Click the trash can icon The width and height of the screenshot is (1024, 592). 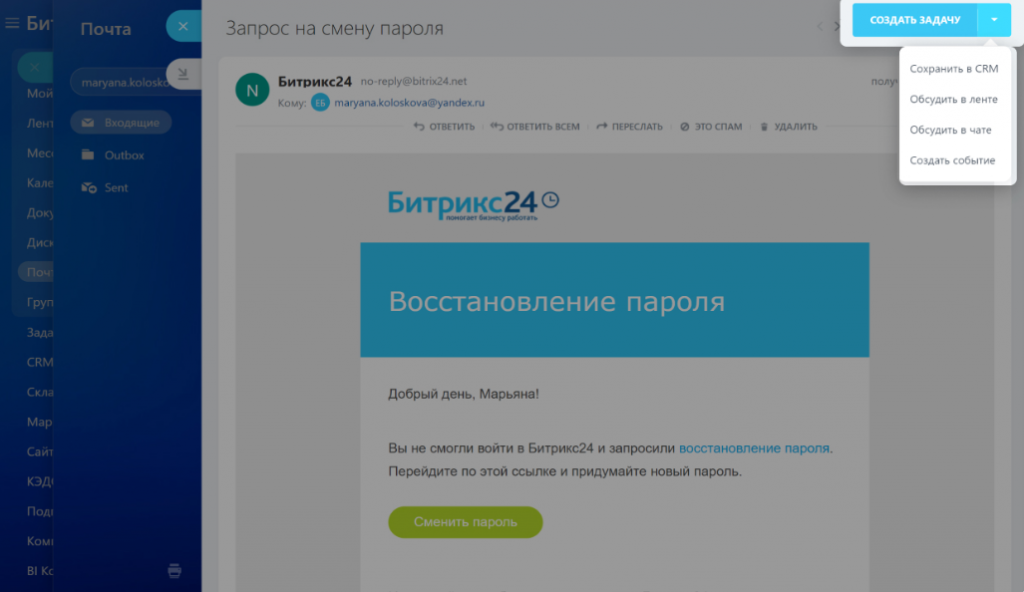(763, 127)
